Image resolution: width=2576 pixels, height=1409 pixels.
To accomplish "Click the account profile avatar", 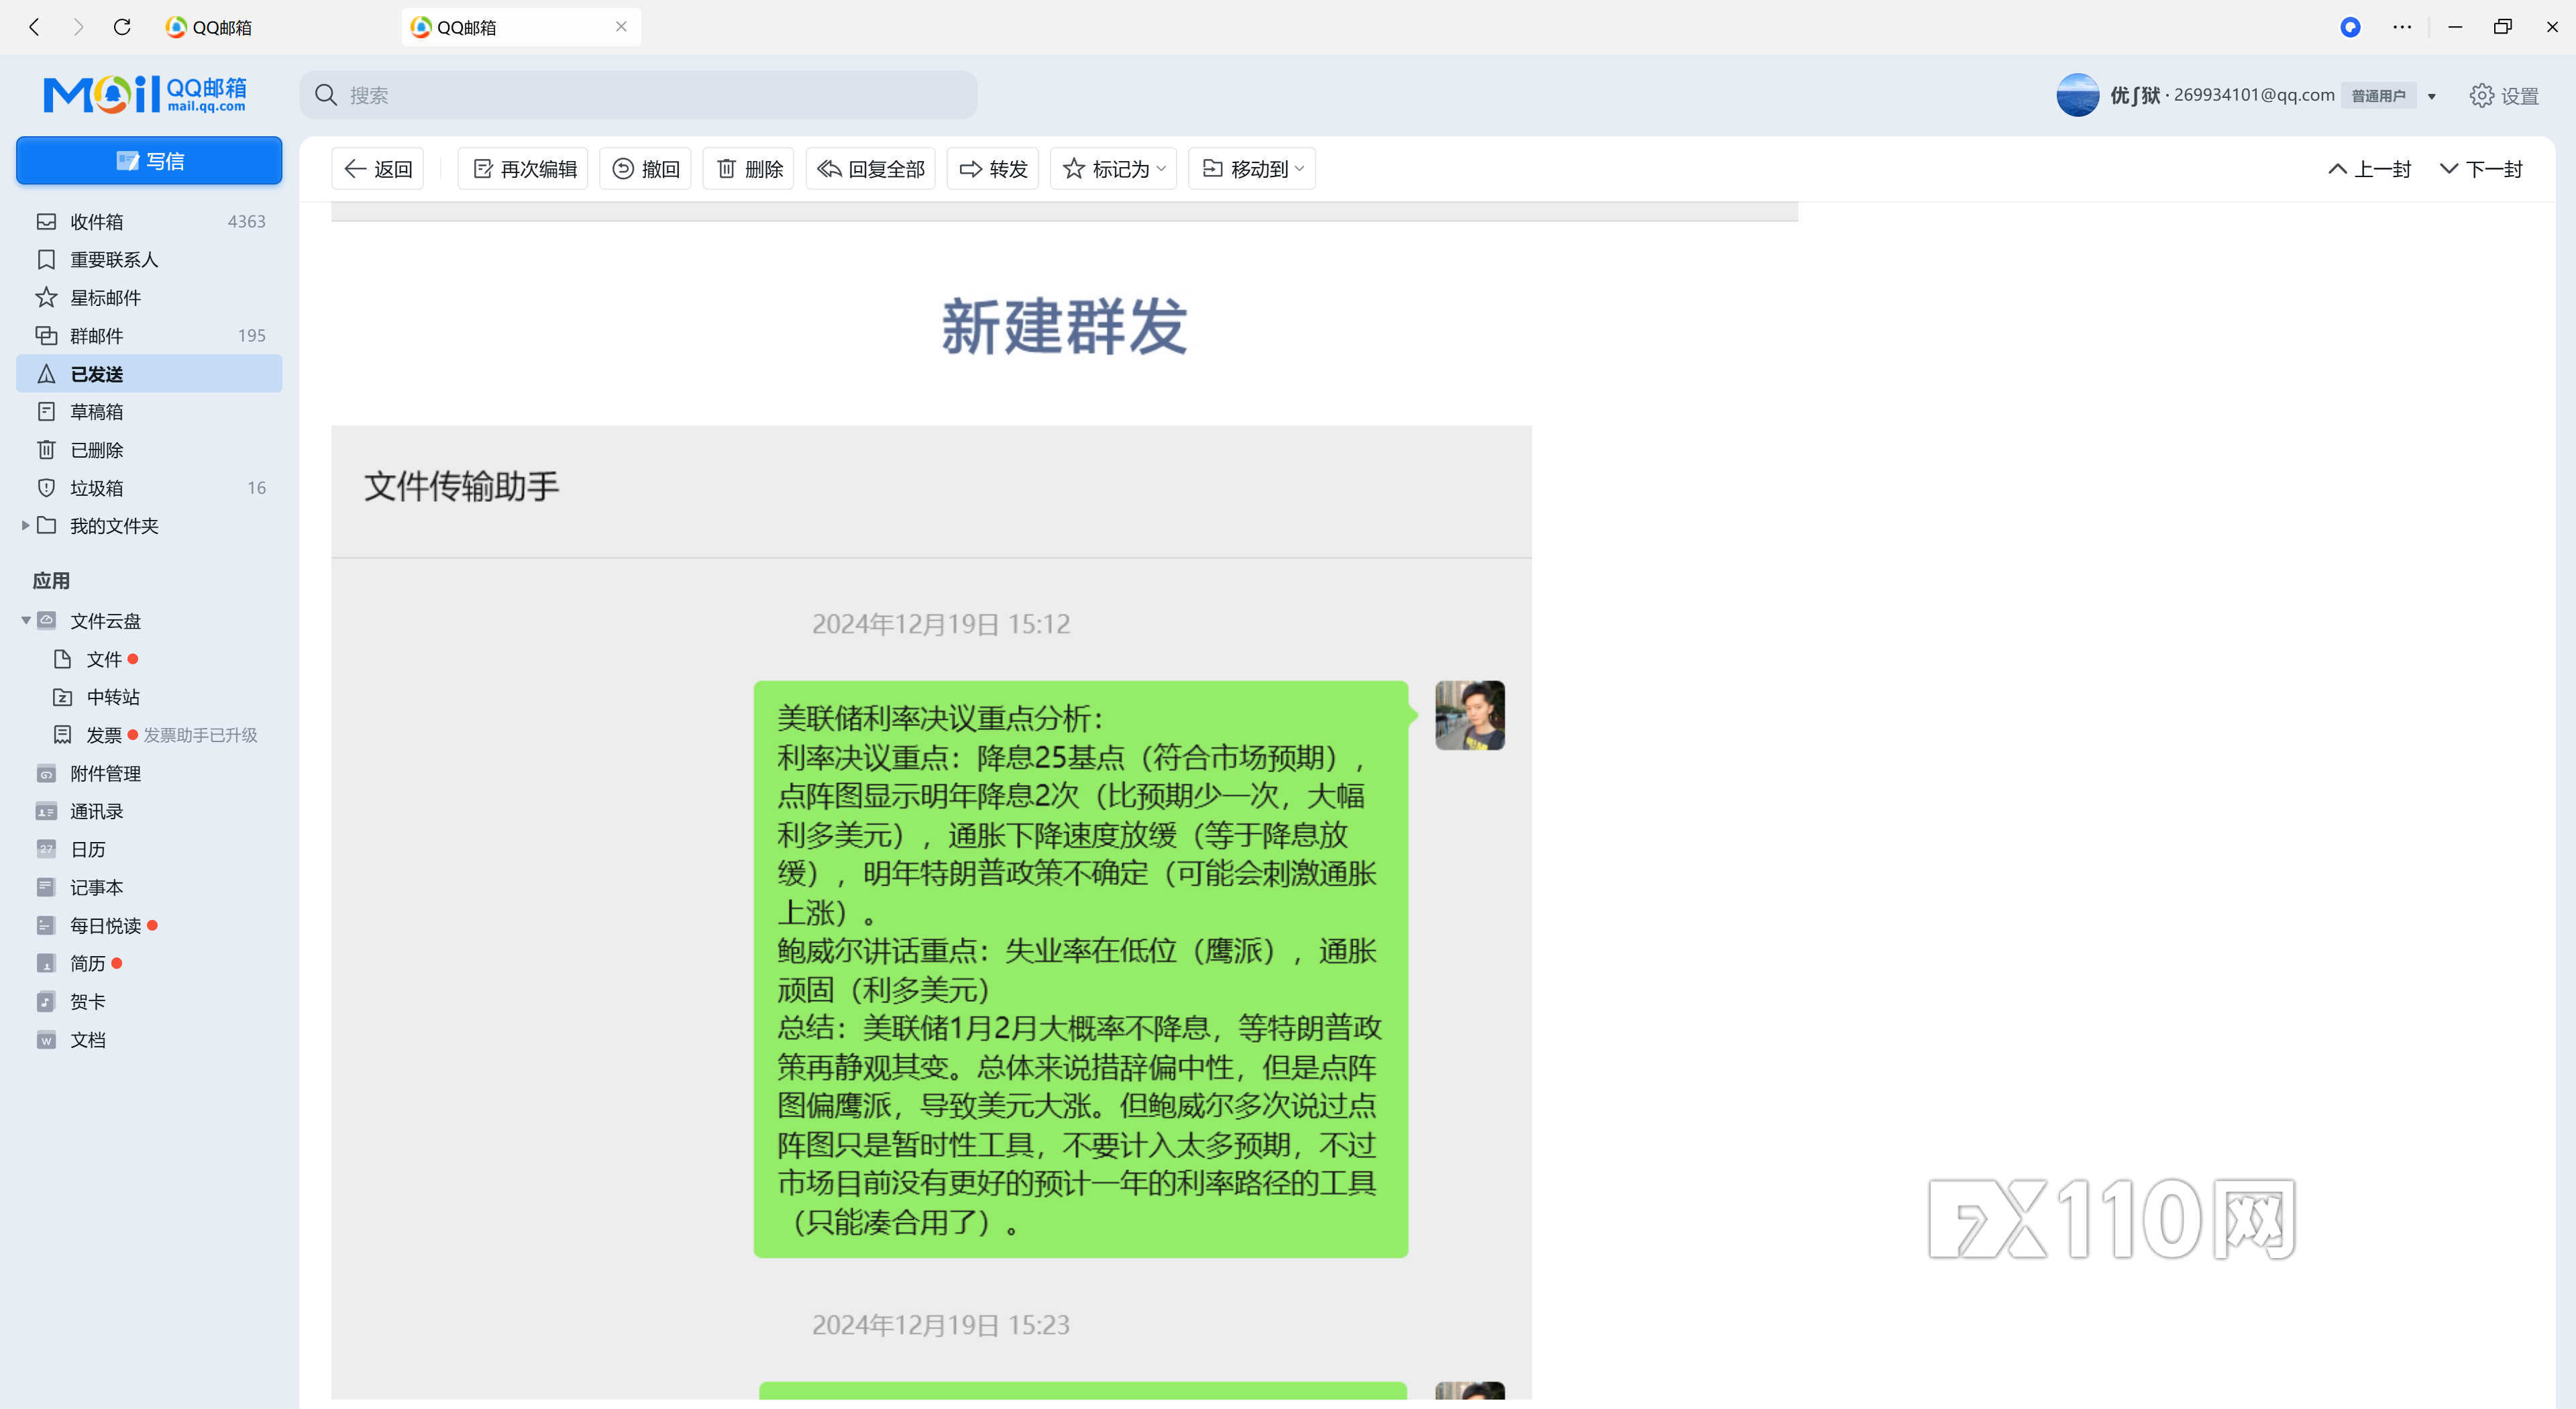I will tap(2077, 95).
